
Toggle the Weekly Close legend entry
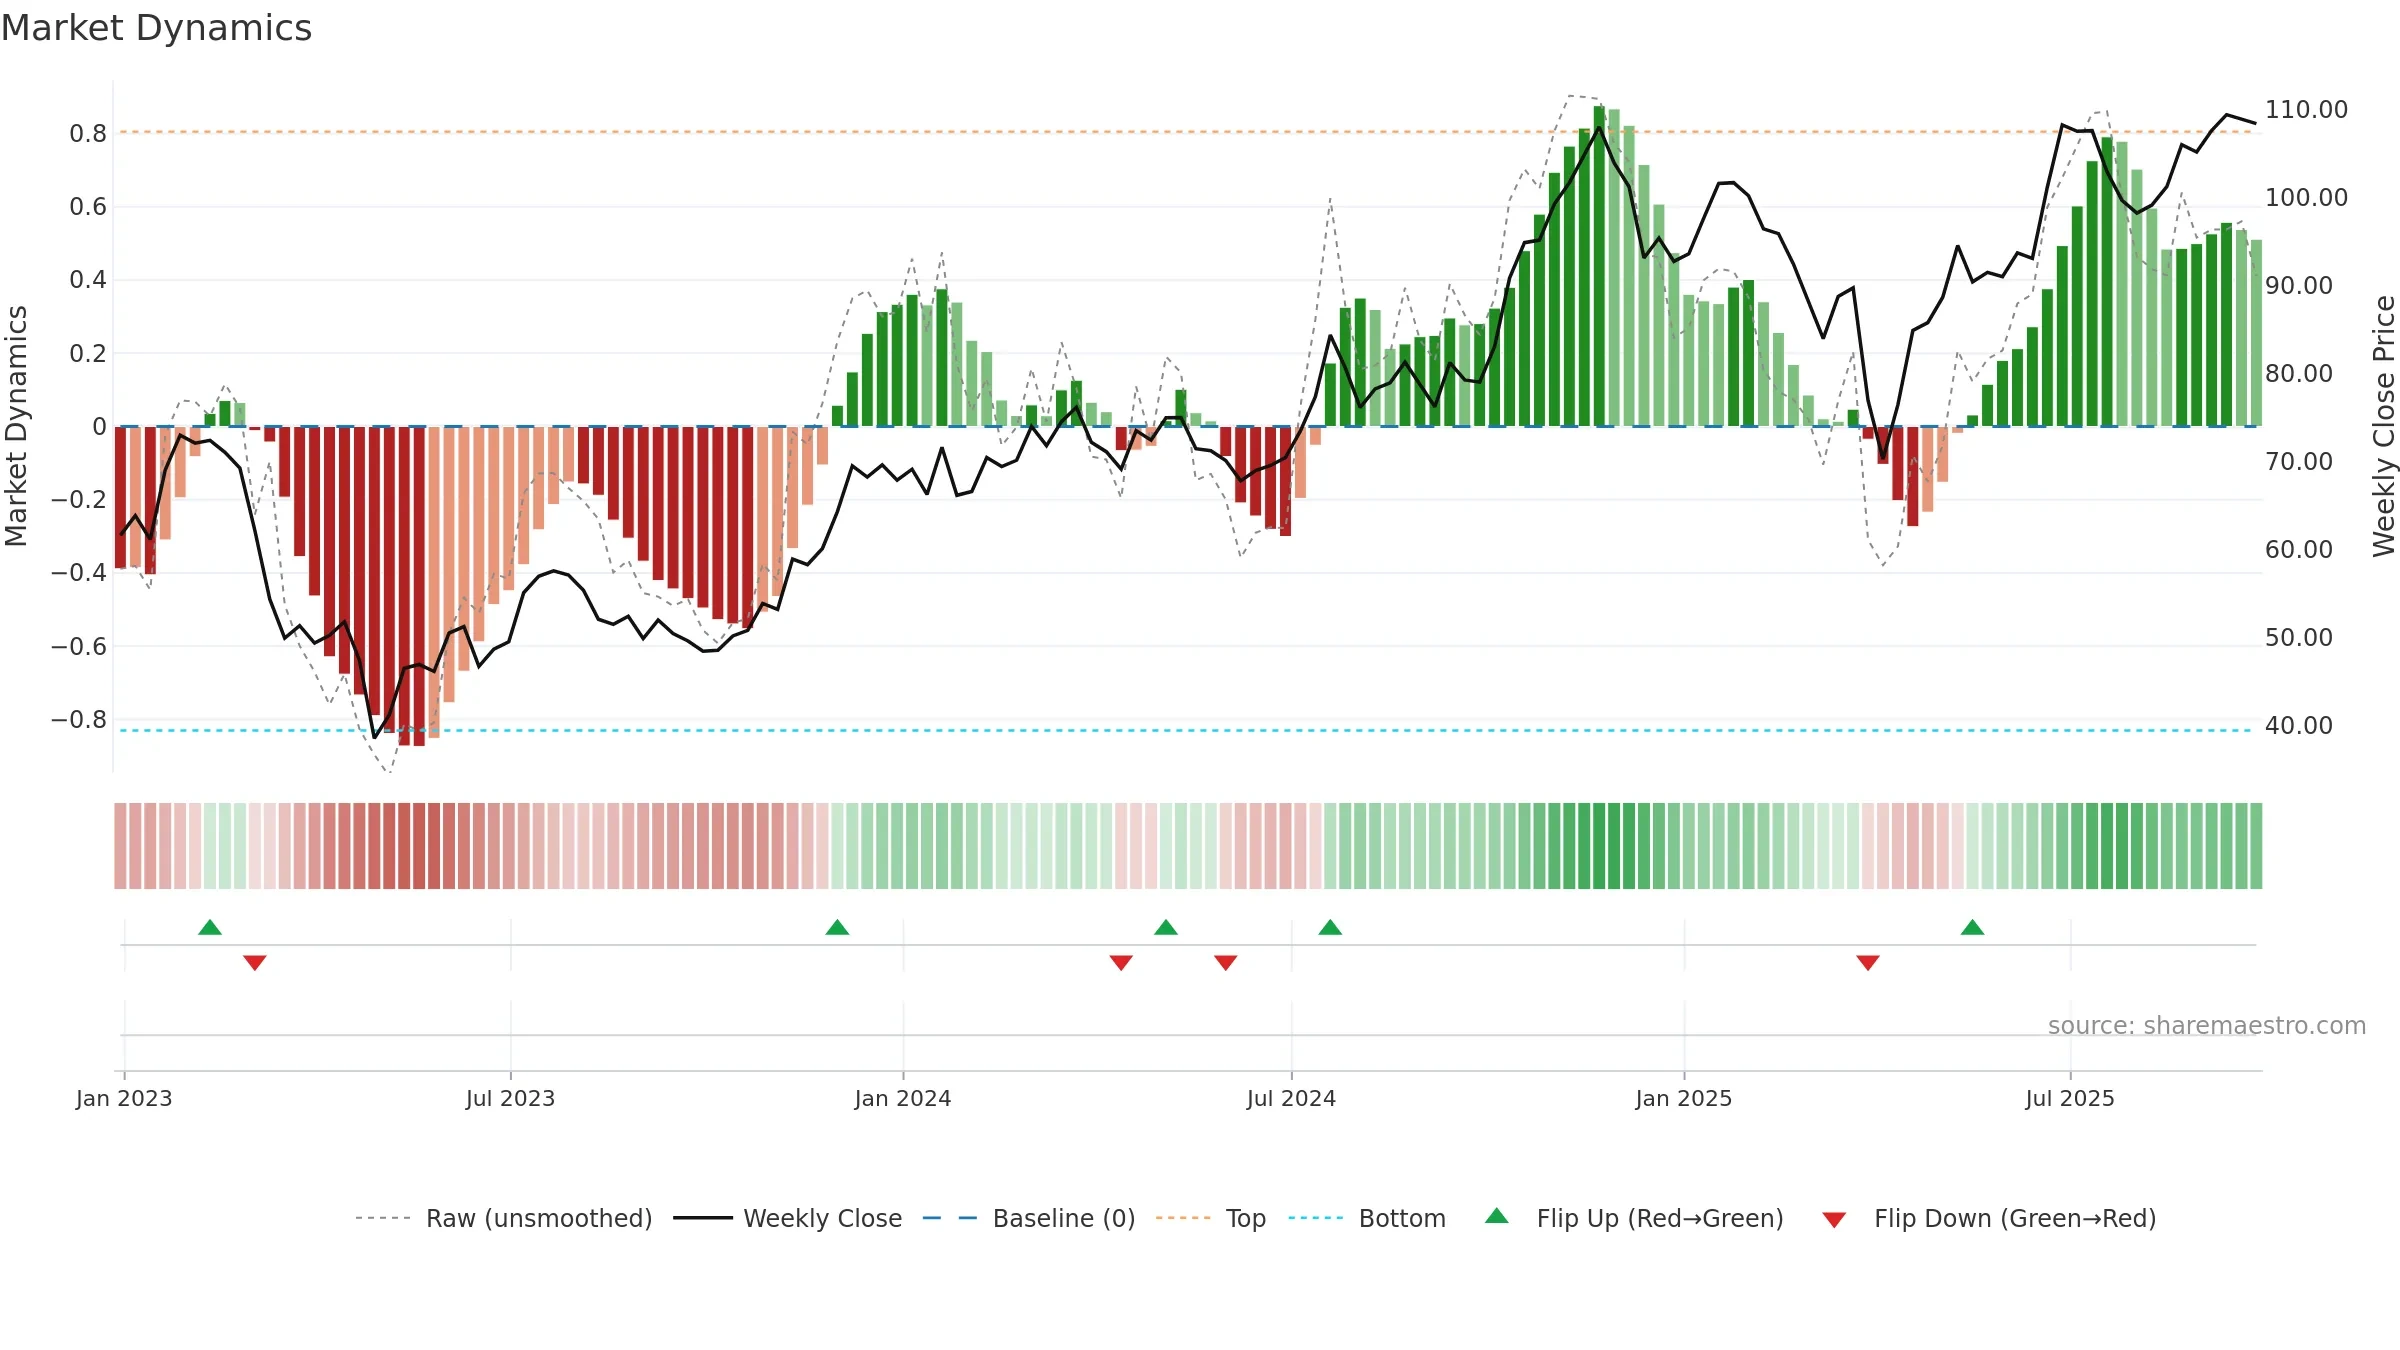pos(787,1218)
